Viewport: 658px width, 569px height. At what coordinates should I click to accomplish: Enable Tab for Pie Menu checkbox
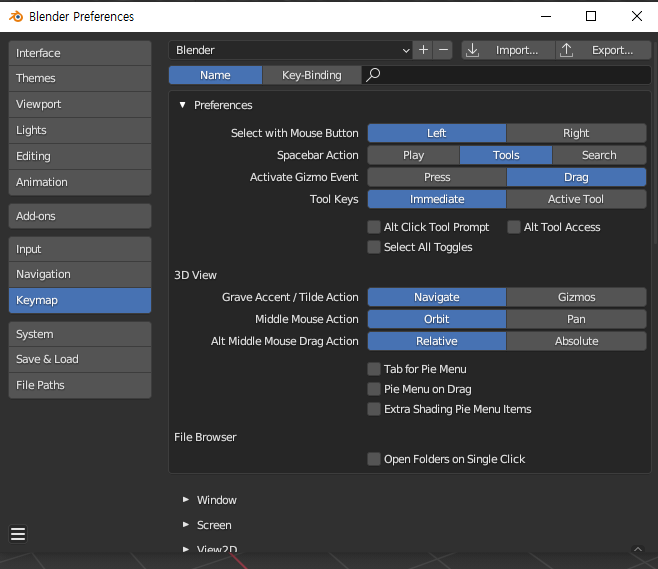click(373, 369)
